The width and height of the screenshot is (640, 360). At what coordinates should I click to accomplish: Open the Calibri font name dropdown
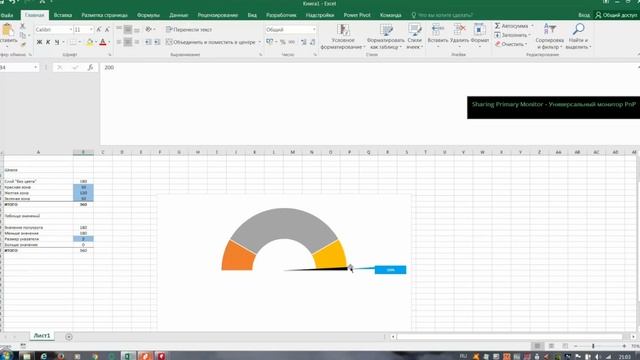(71, 29)
